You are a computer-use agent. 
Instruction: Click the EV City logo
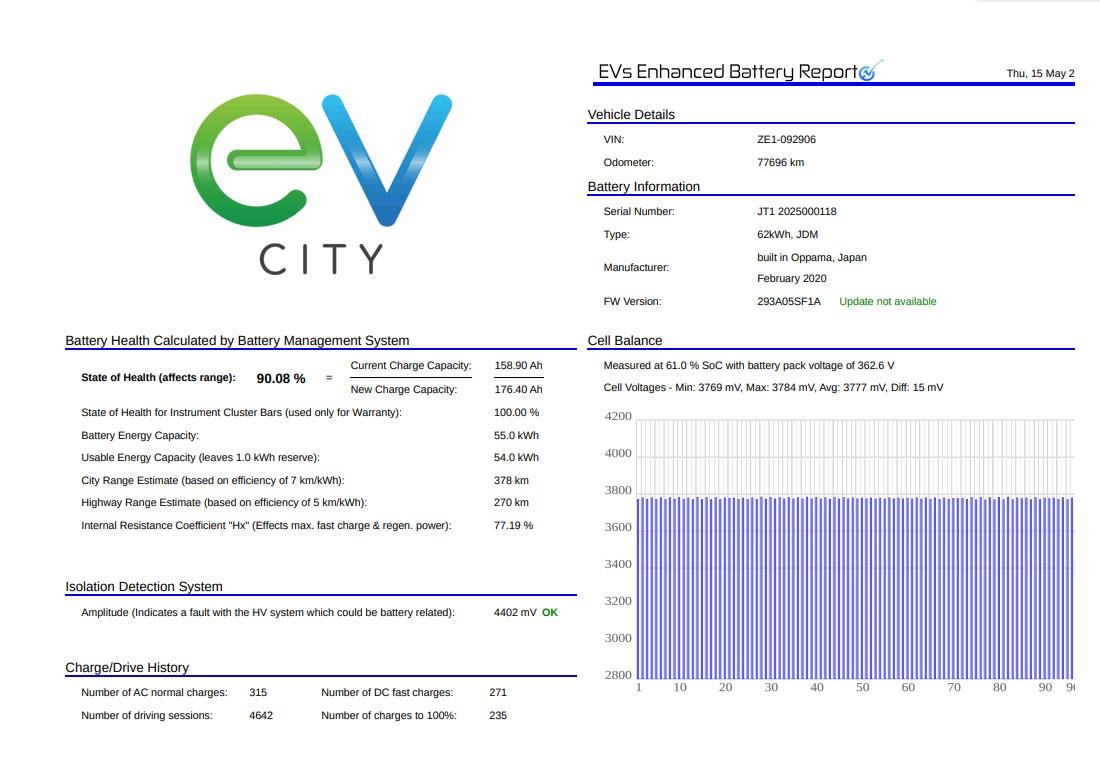tap(321, 185)
